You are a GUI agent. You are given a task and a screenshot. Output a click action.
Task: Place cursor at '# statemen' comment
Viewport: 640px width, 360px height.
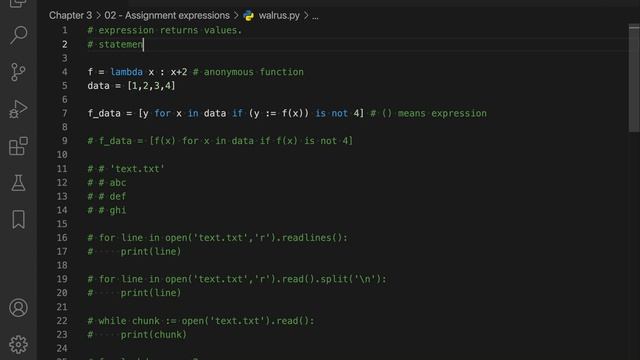(116, 44)
